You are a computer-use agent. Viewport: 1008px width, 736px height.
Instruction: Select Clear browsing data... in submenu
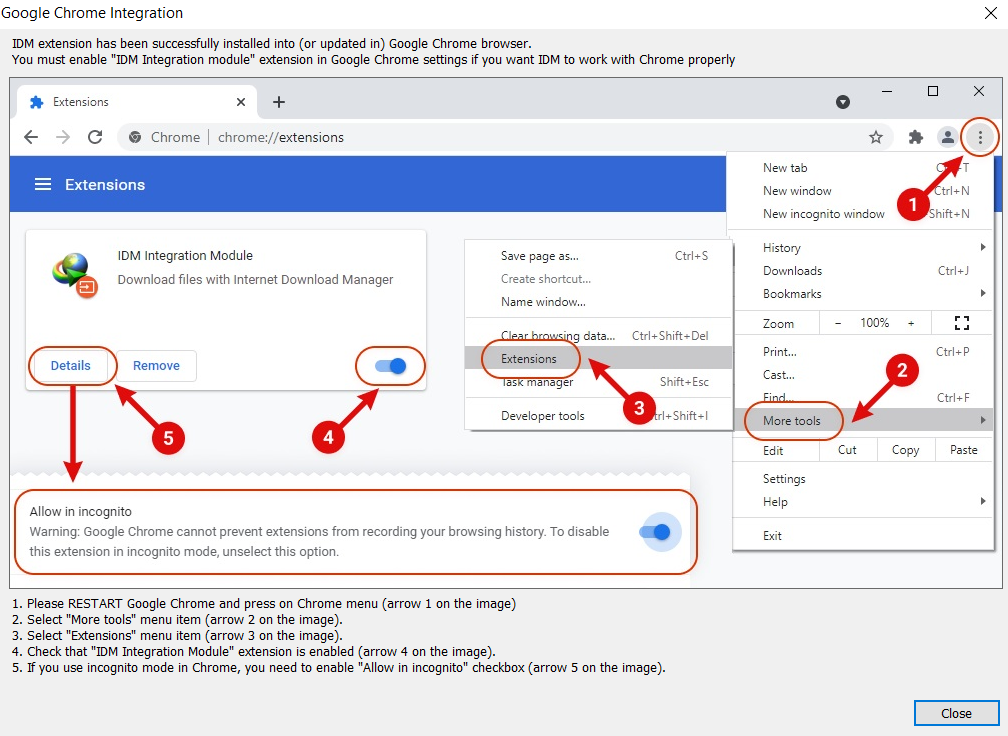point(598,336)
